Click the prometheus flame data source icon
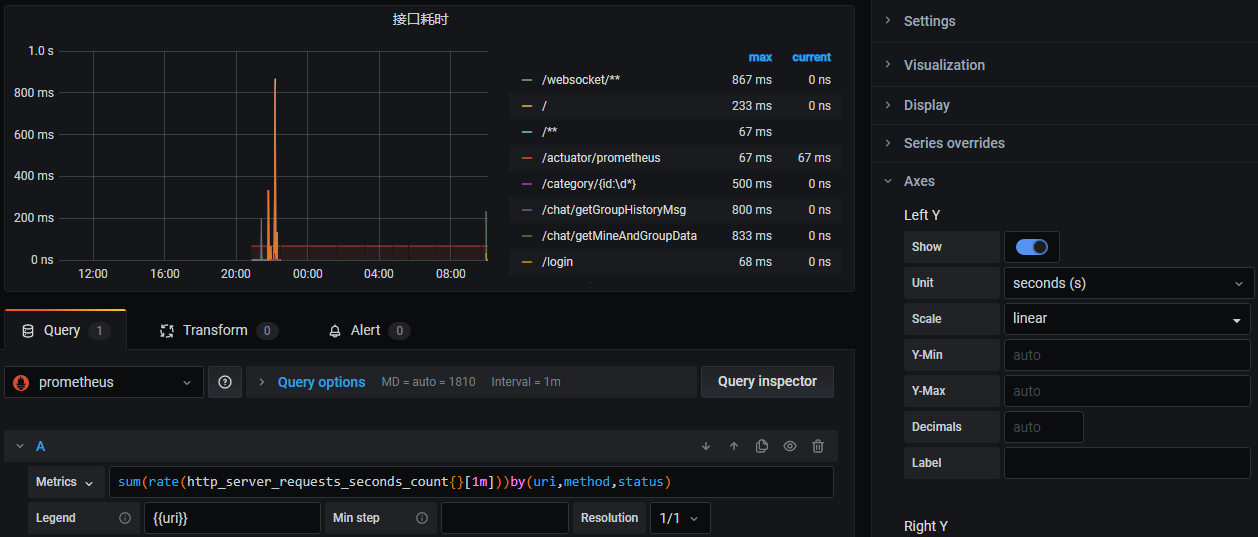Screen dimensions: 1258x537 (x=21, y=382)
